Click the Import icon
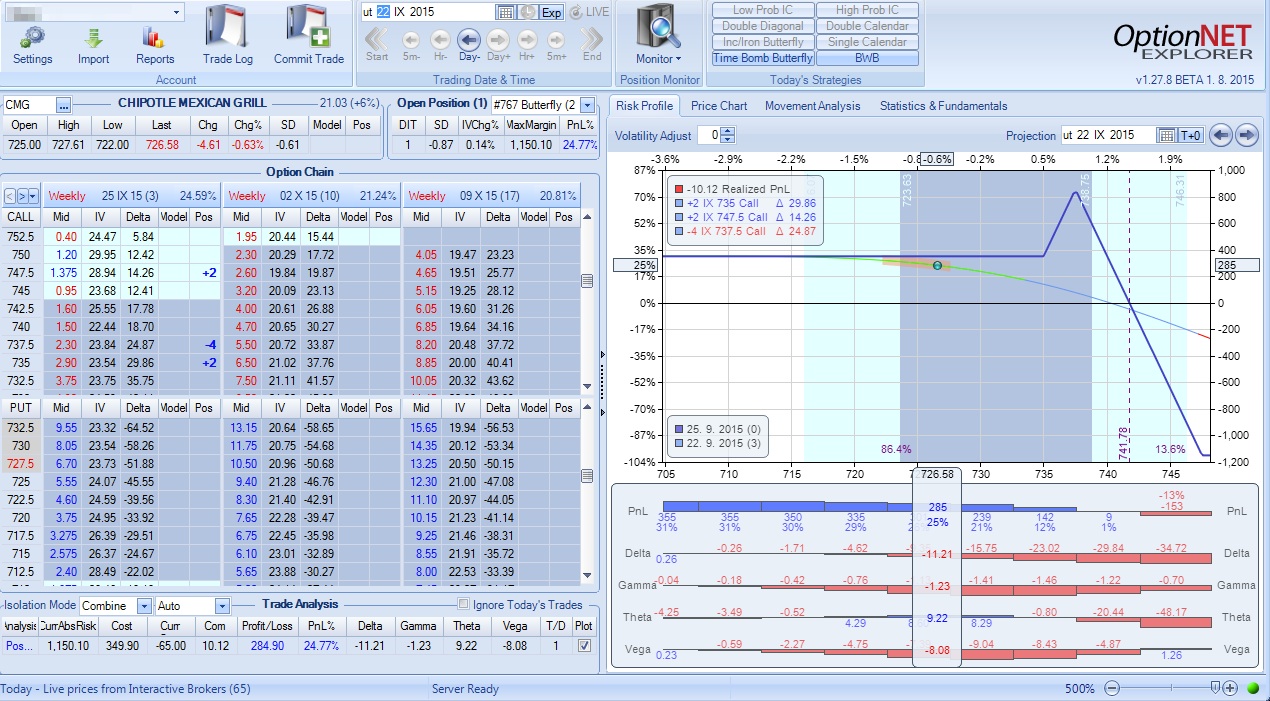1270x701 pixels. tap(94, 38)
